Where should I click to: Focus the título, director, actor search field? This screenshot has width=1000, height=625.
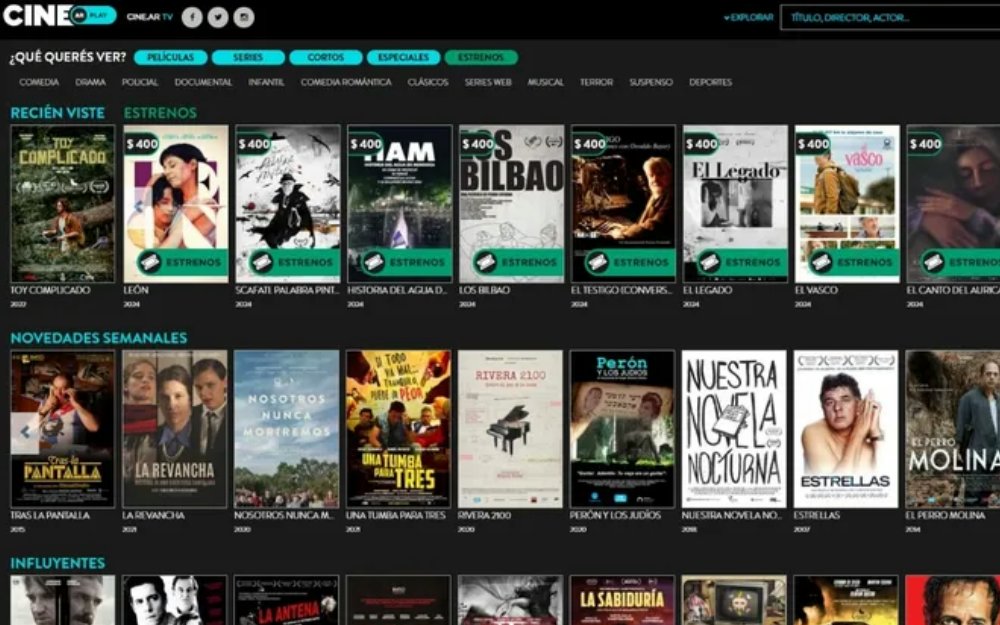(890, 17)
